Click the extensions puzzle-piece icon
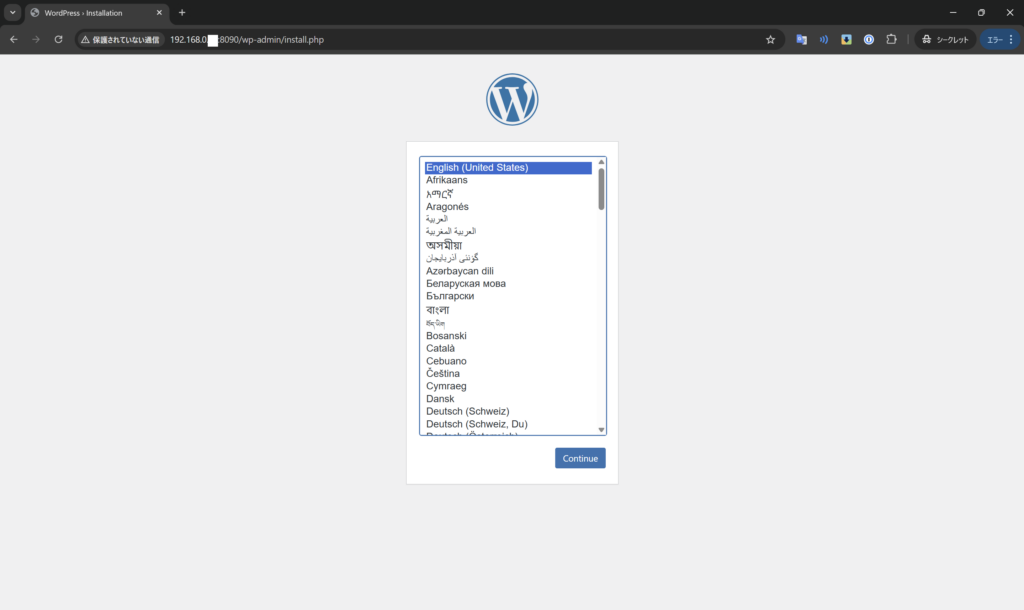The image size is (1024, 610). click(891, 39)
